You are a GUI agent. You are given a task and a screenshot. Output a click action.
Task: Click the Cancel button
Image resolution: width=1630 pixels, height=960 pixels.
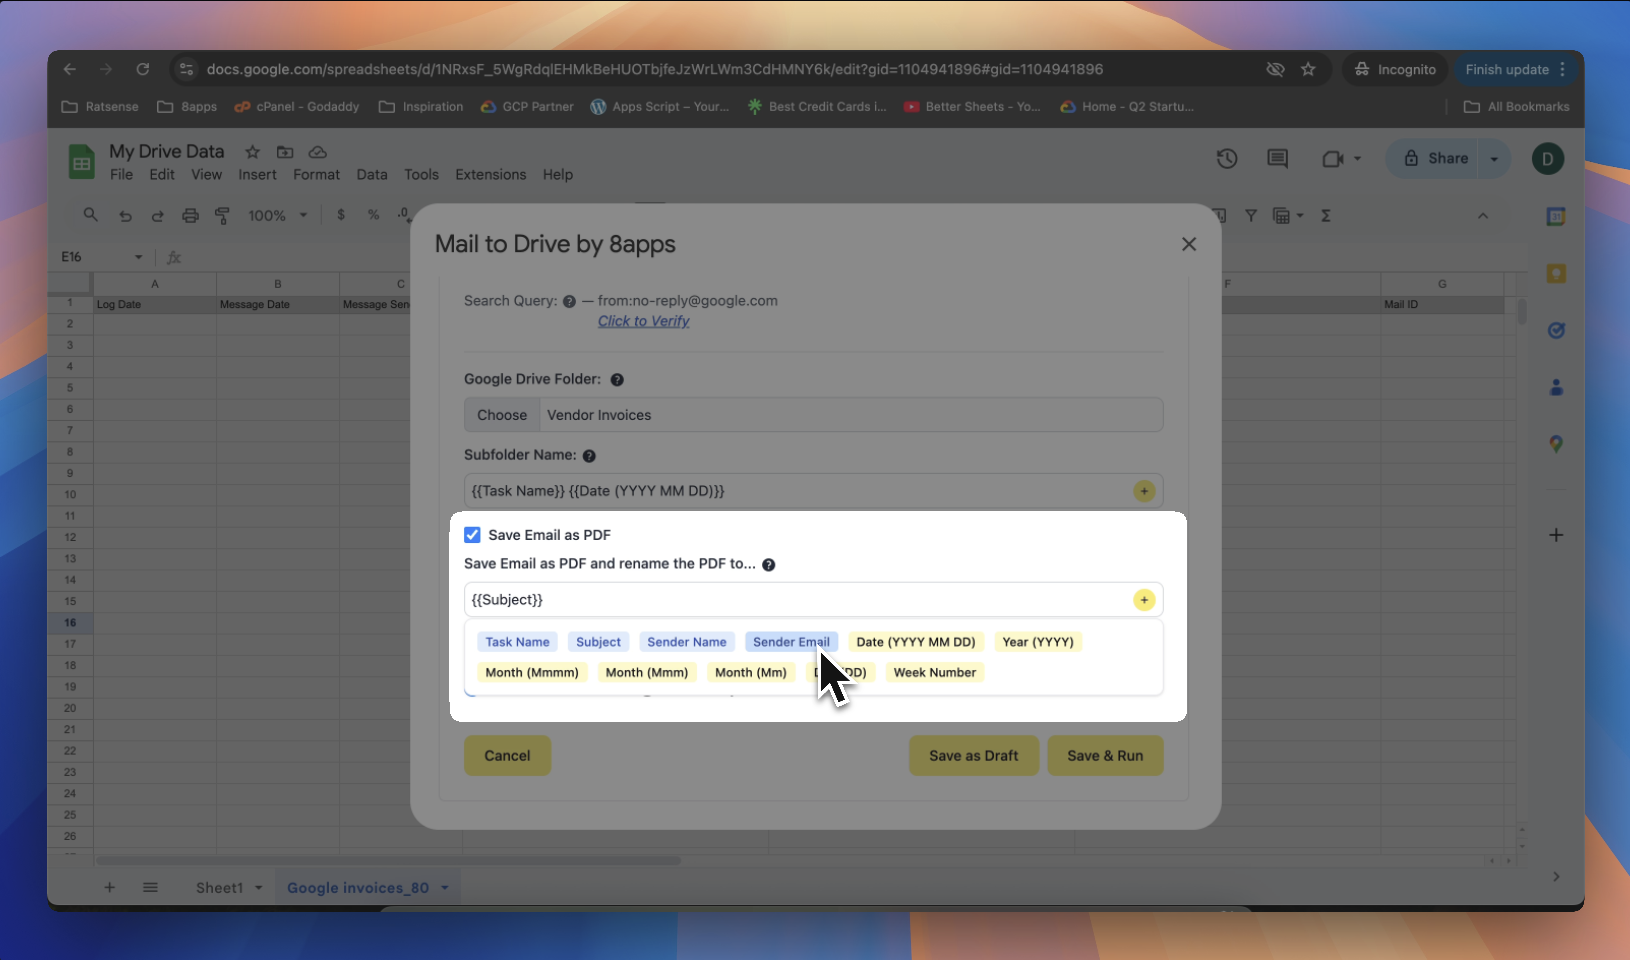pos(507,756)
